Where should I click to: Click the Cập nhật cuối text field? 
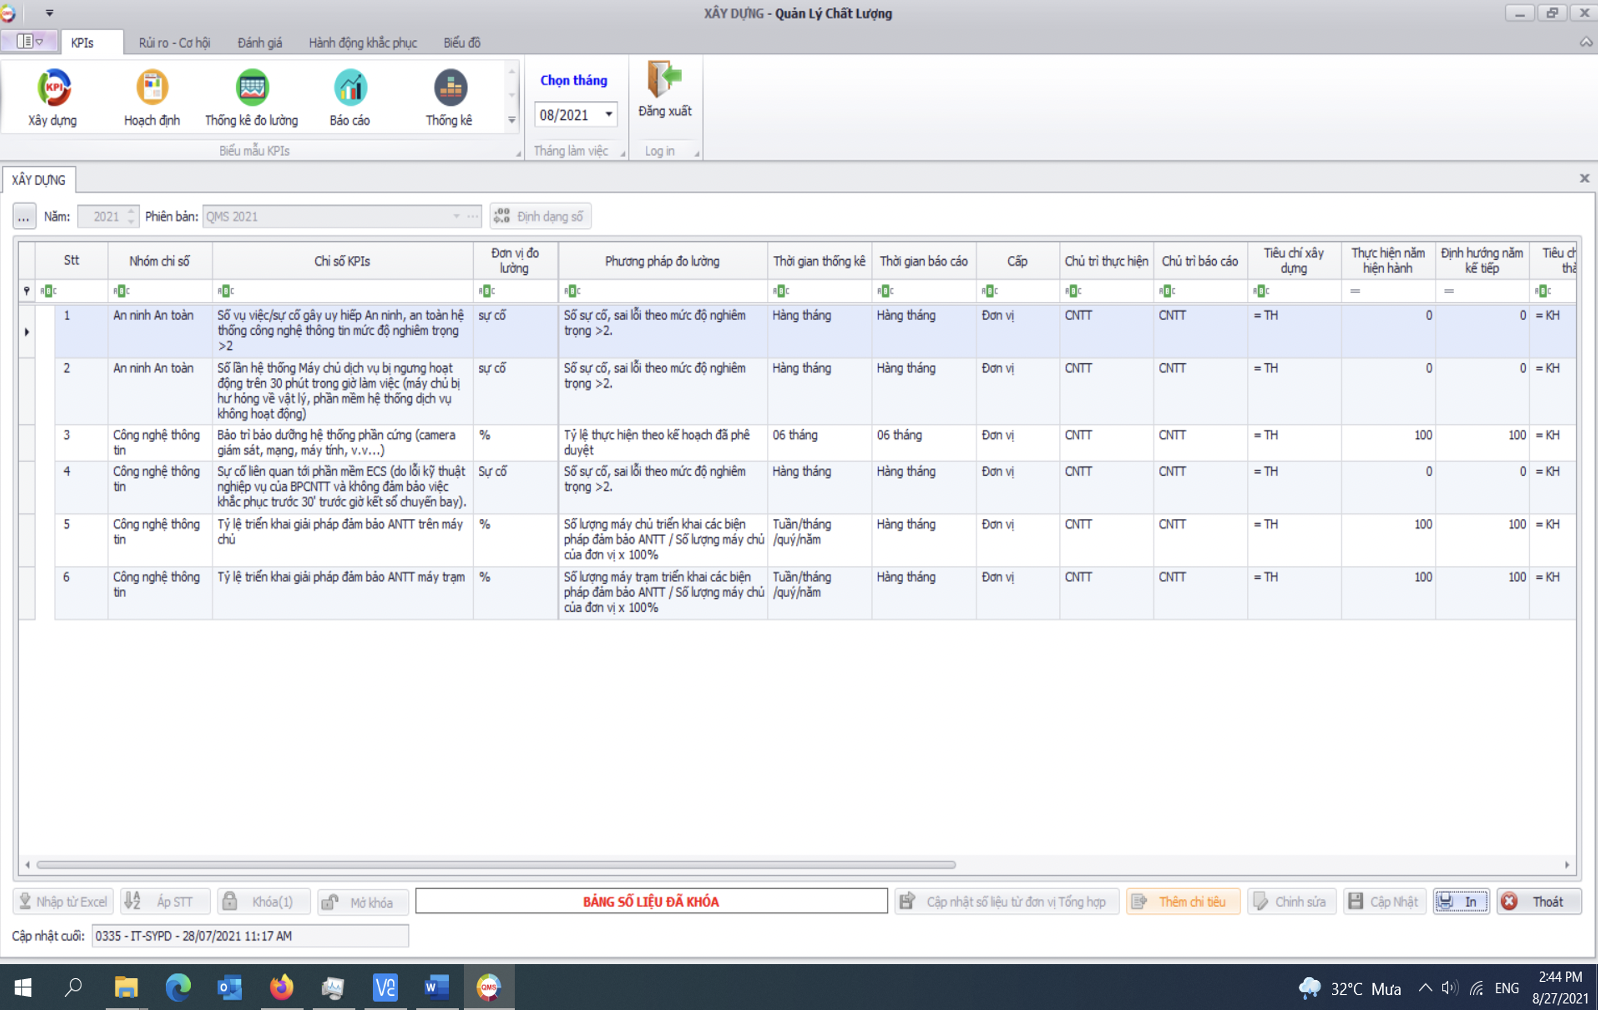(x=250, y=936)
